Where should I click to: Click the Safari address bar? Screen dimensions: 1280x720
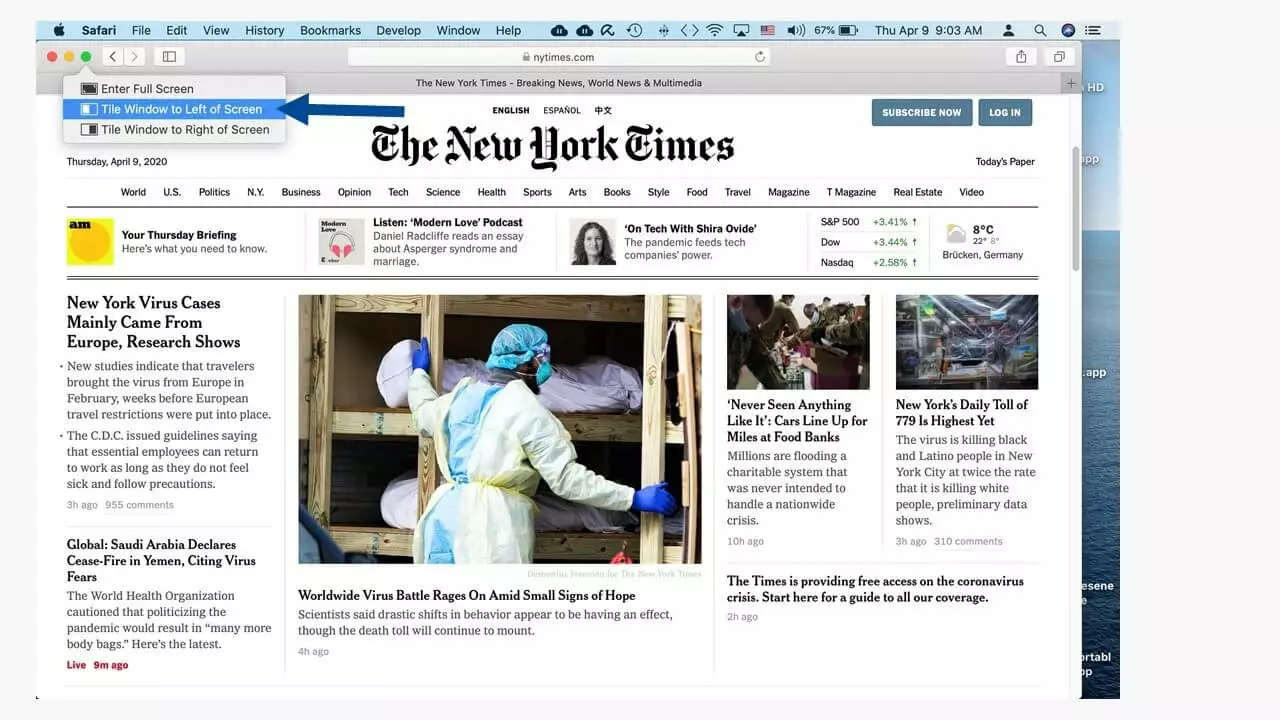(558, 57)
